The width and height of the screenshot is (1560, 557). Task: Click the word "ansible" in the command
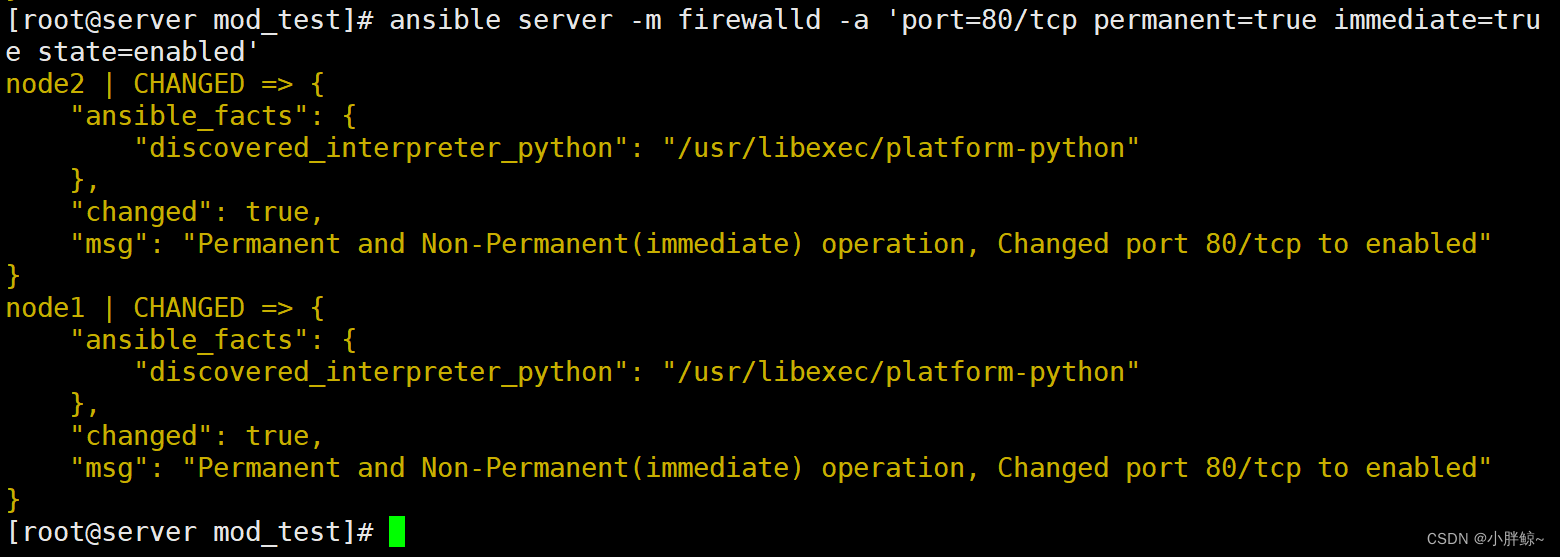(445, 20)
